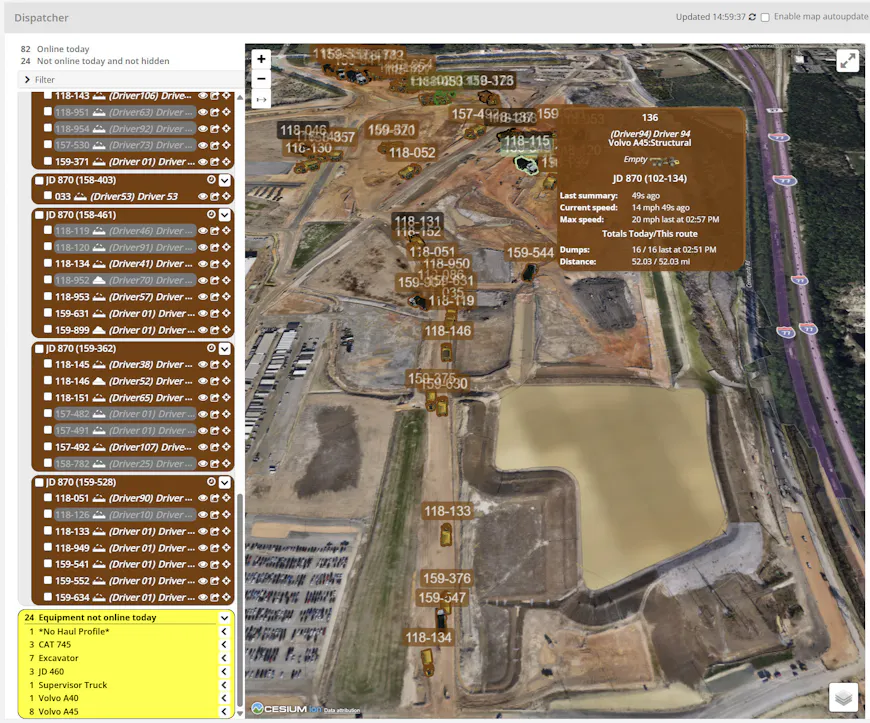Click the 118-146 map label
870x723 pixels.
(447, 331)
